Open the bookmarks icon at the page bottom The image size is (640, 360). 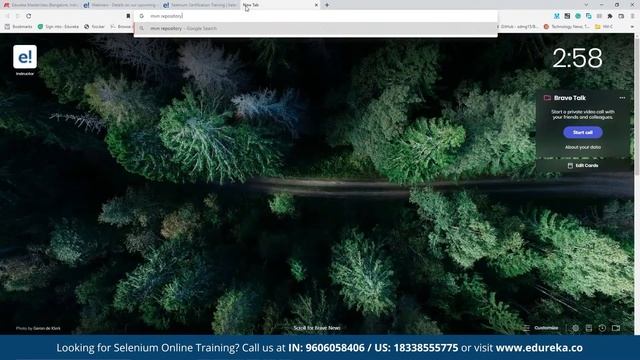click(589, 328)
